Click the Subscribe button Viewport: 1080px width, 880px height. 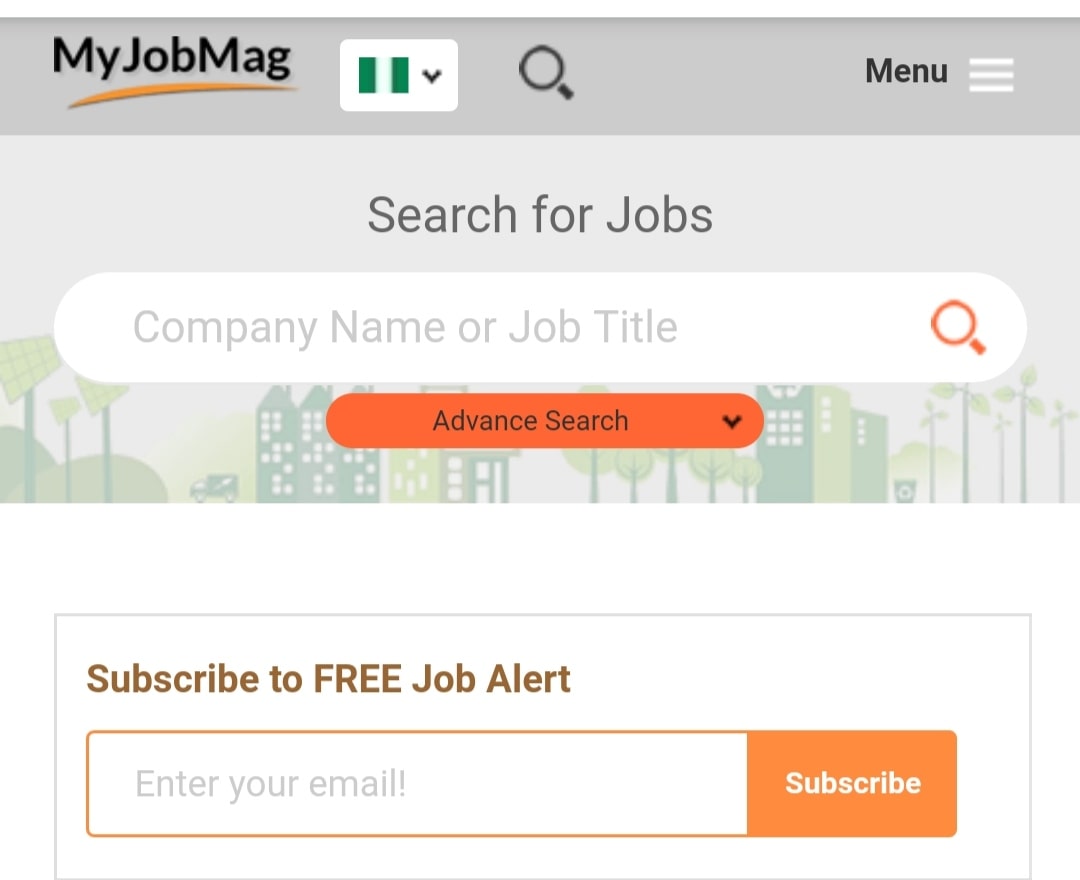852,783
